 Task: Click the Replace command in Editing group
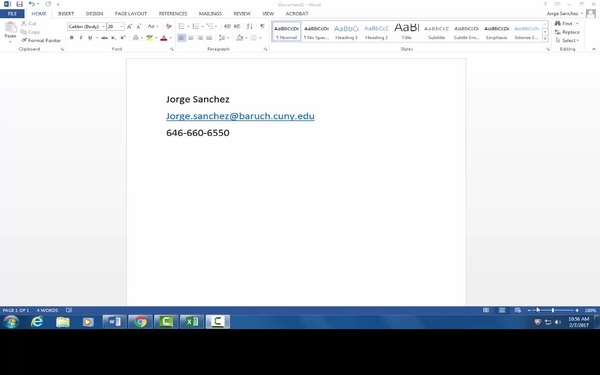(x=567, y=32)
